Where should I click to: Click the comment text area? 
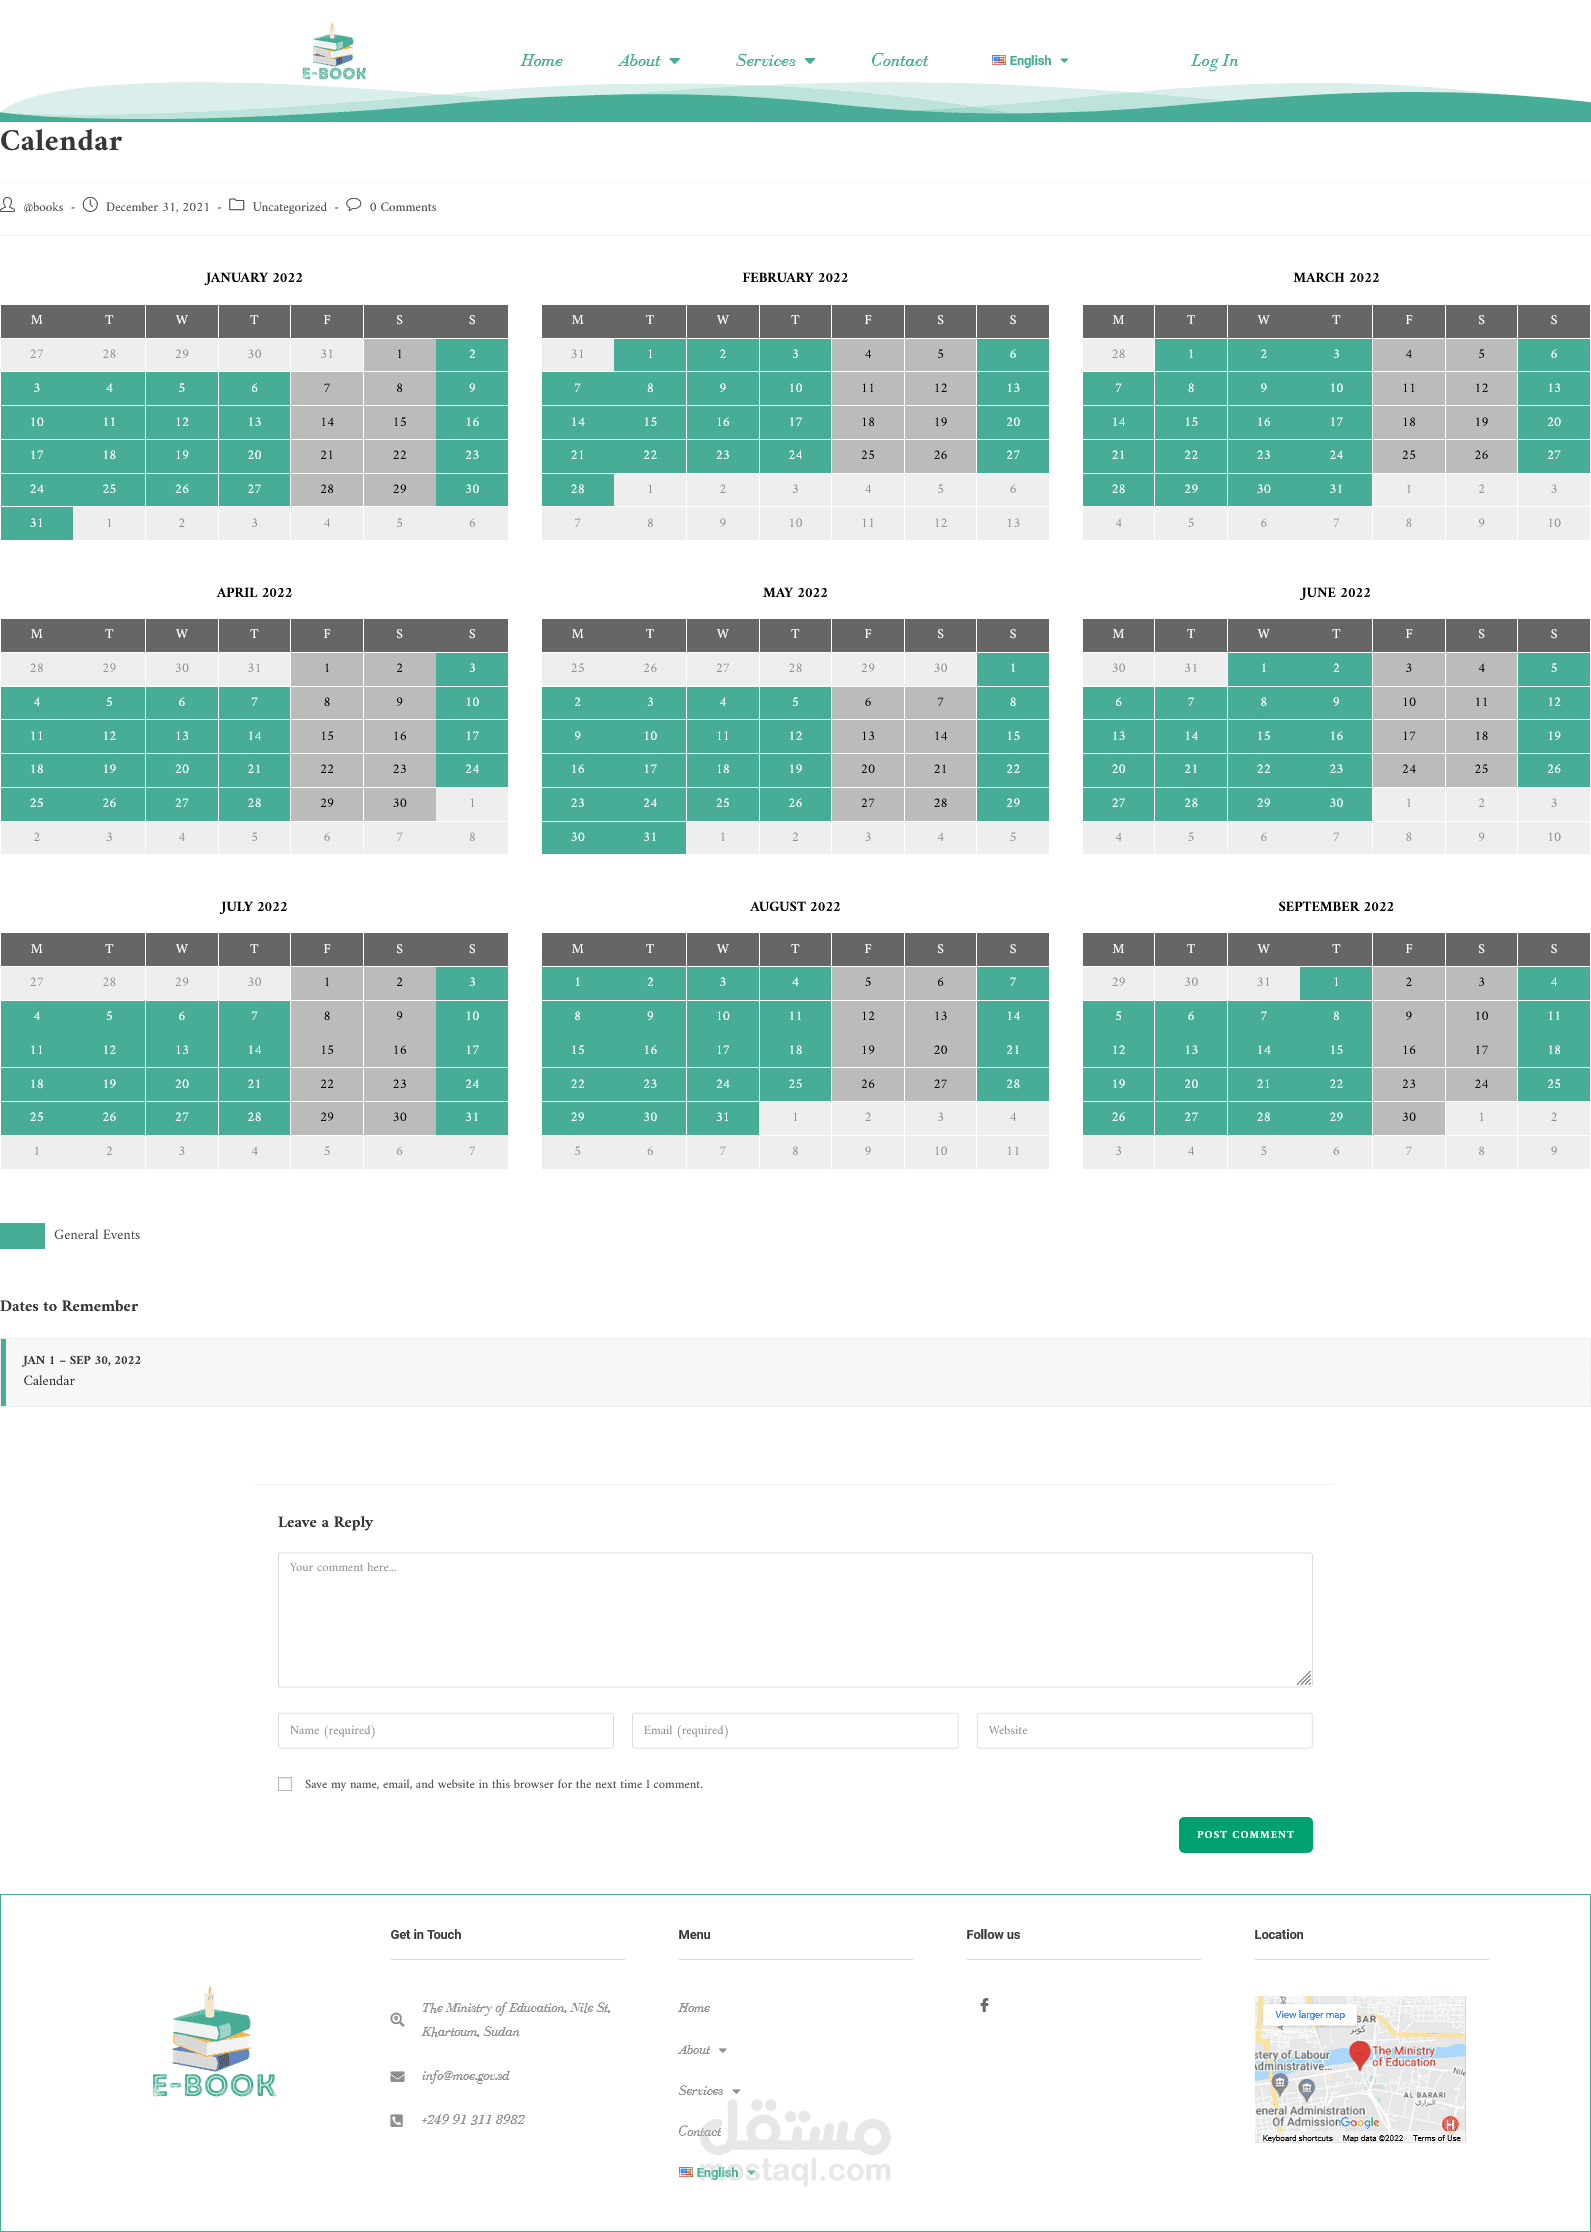[795, 1620]
